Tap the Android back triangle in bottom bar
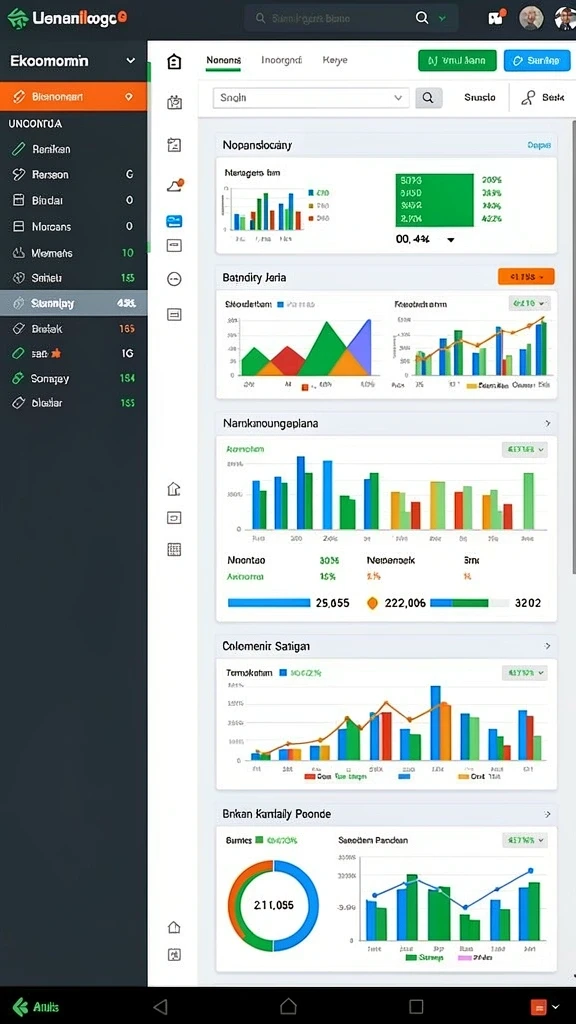 tap(160, 1006)
